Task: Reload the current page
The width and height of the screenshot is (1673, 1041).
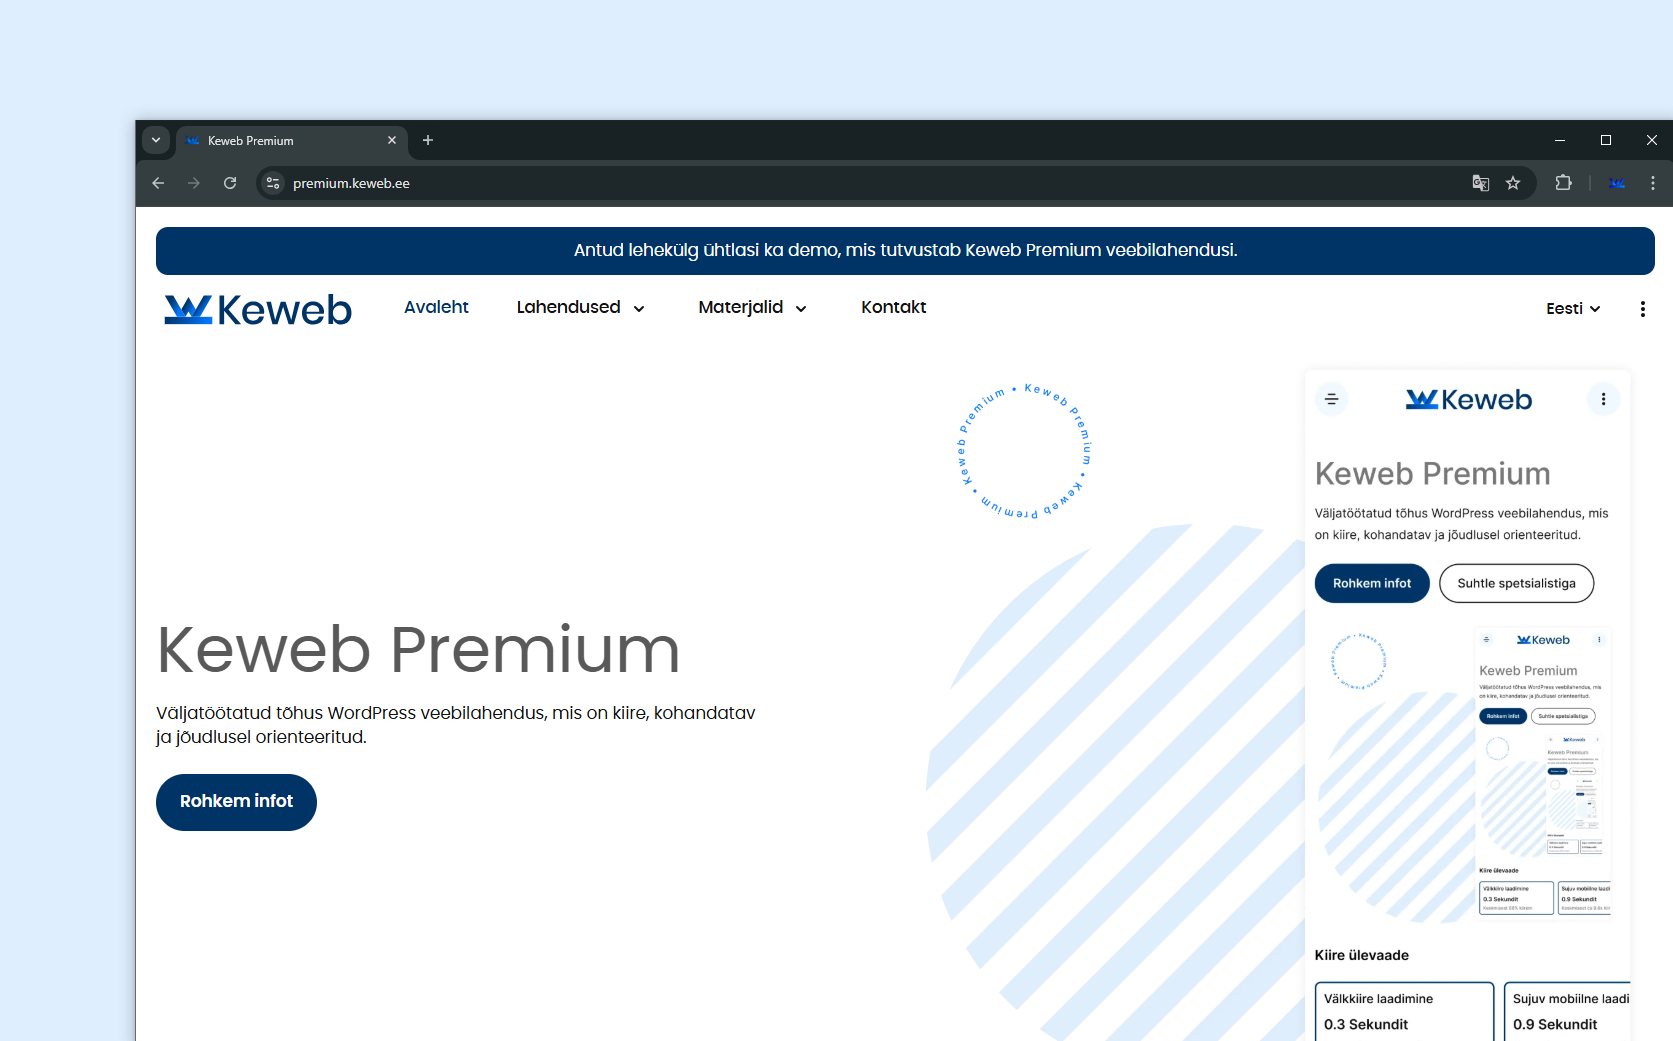Action: pos(230,183)
